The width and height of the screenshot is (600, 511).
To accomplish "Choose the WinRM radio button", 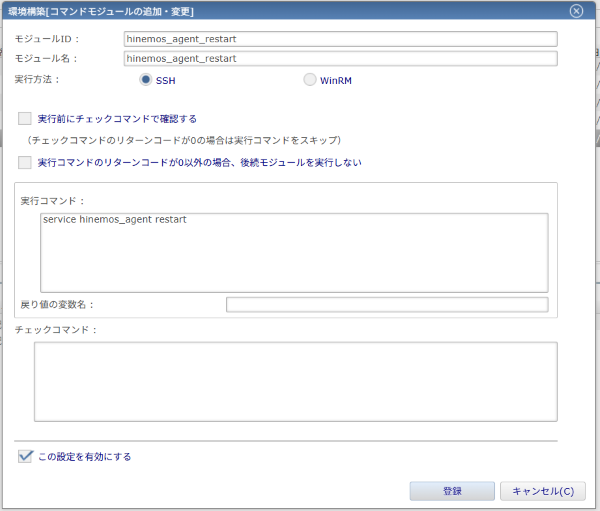I will [x=310, y=79].
